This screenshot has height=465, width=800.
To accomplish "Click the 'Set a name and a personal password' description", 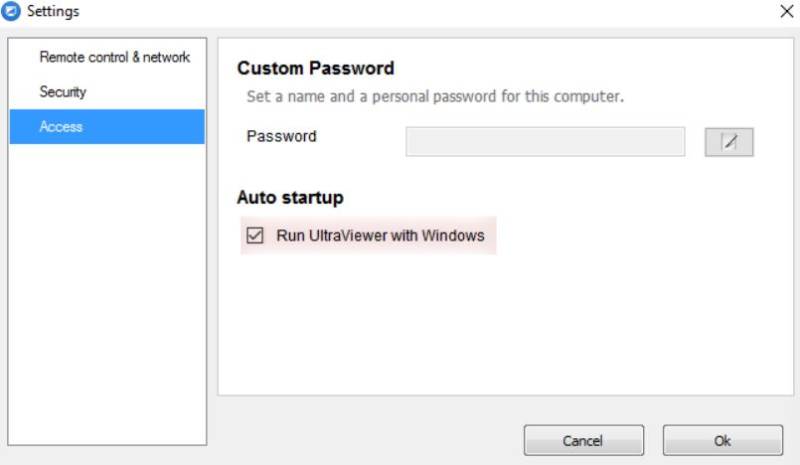I will click(x=435, y=97).
